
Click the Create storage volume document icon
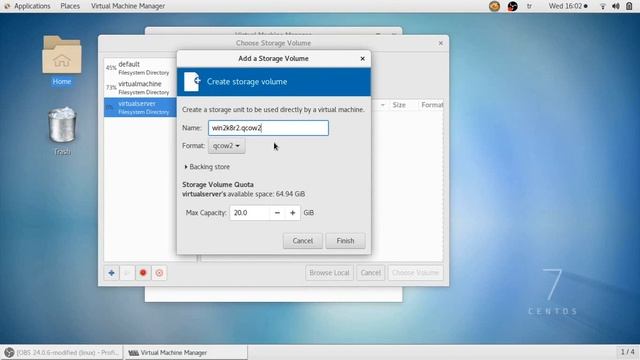point(191,82)
